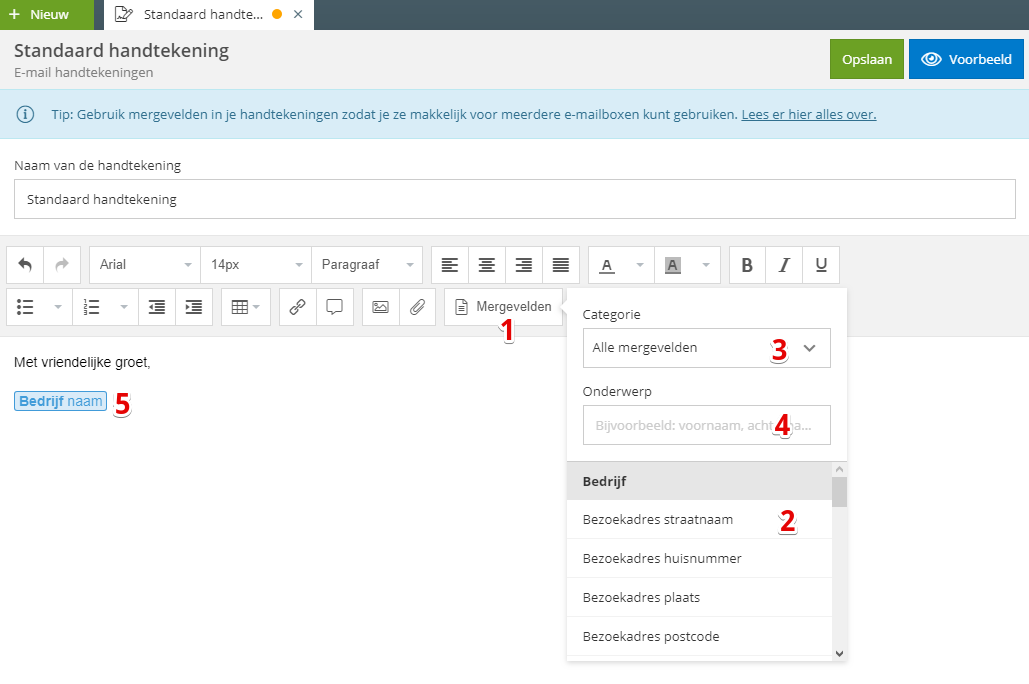Click the info icon in the tip banner
Image resolution: width=1029 pixels, height=684 pixels.
25,114
